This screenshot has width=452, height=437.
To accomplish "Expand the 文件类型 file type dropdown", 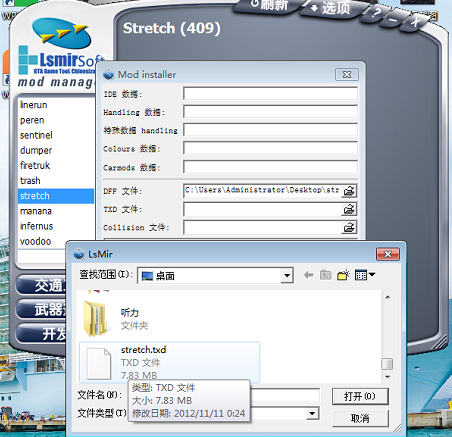I will point(312,414).
